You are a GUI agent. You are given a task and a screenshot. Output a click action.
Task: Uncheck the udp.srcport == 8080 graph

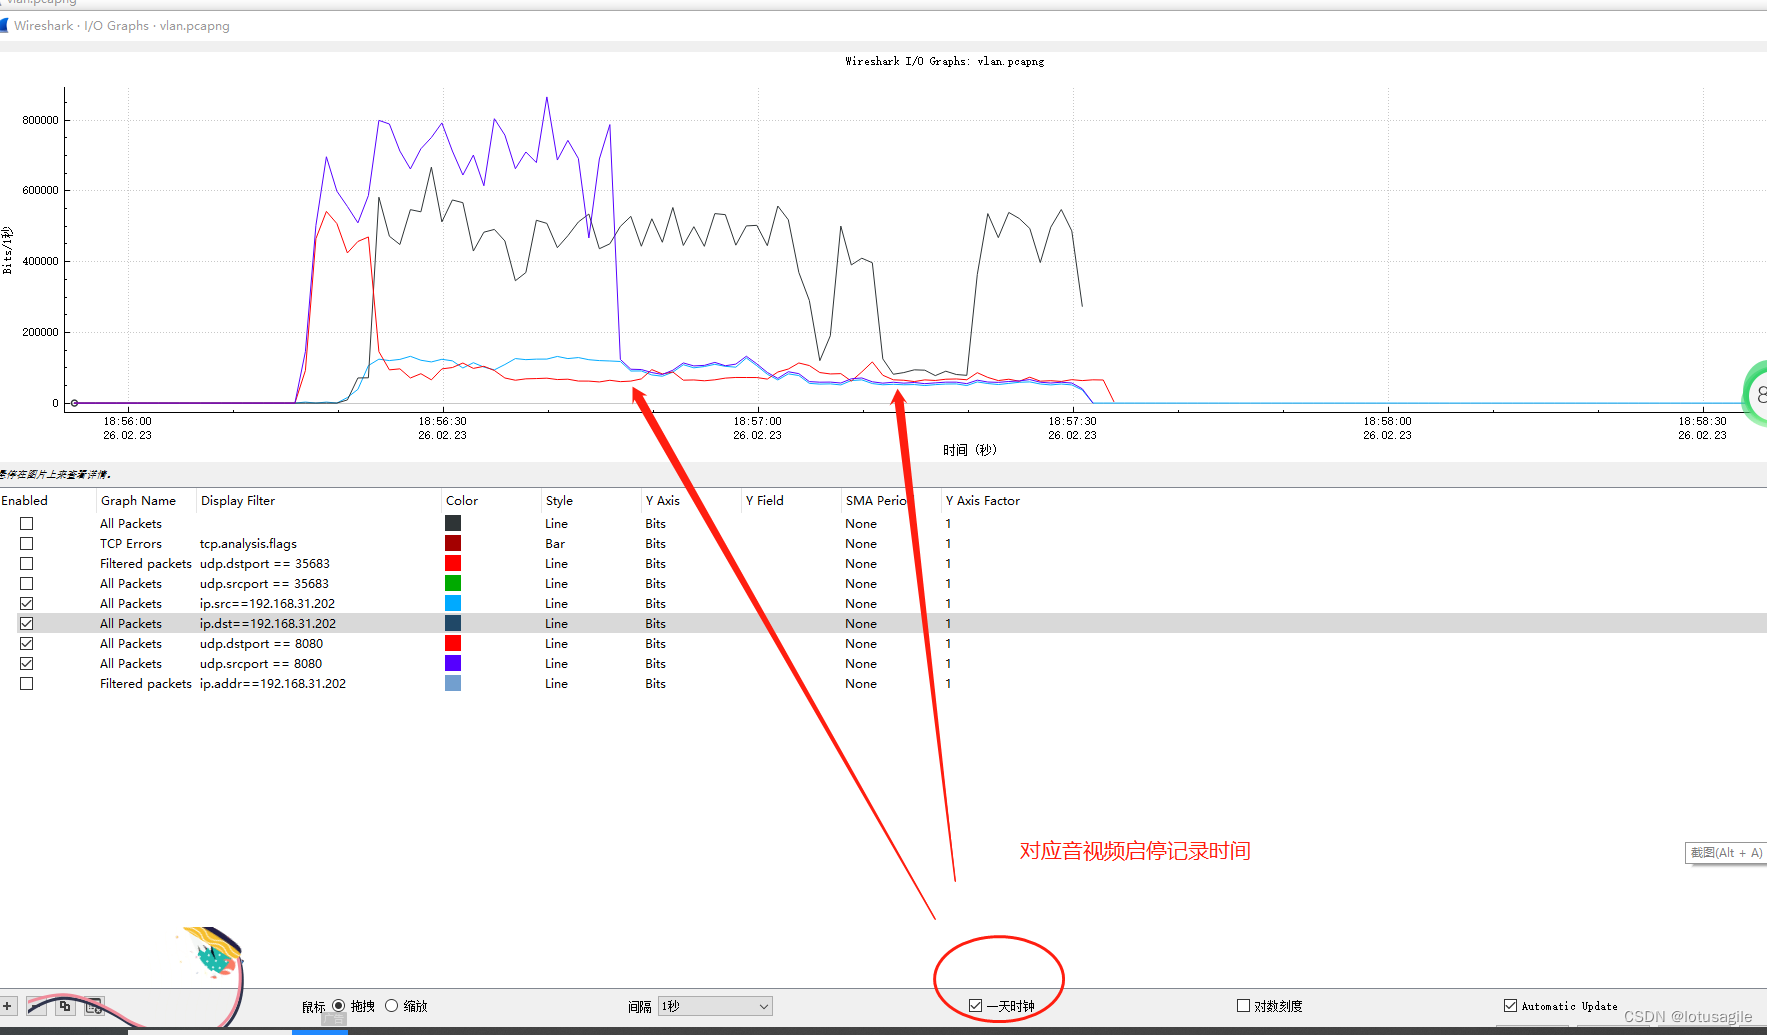[x=27, y=663]
